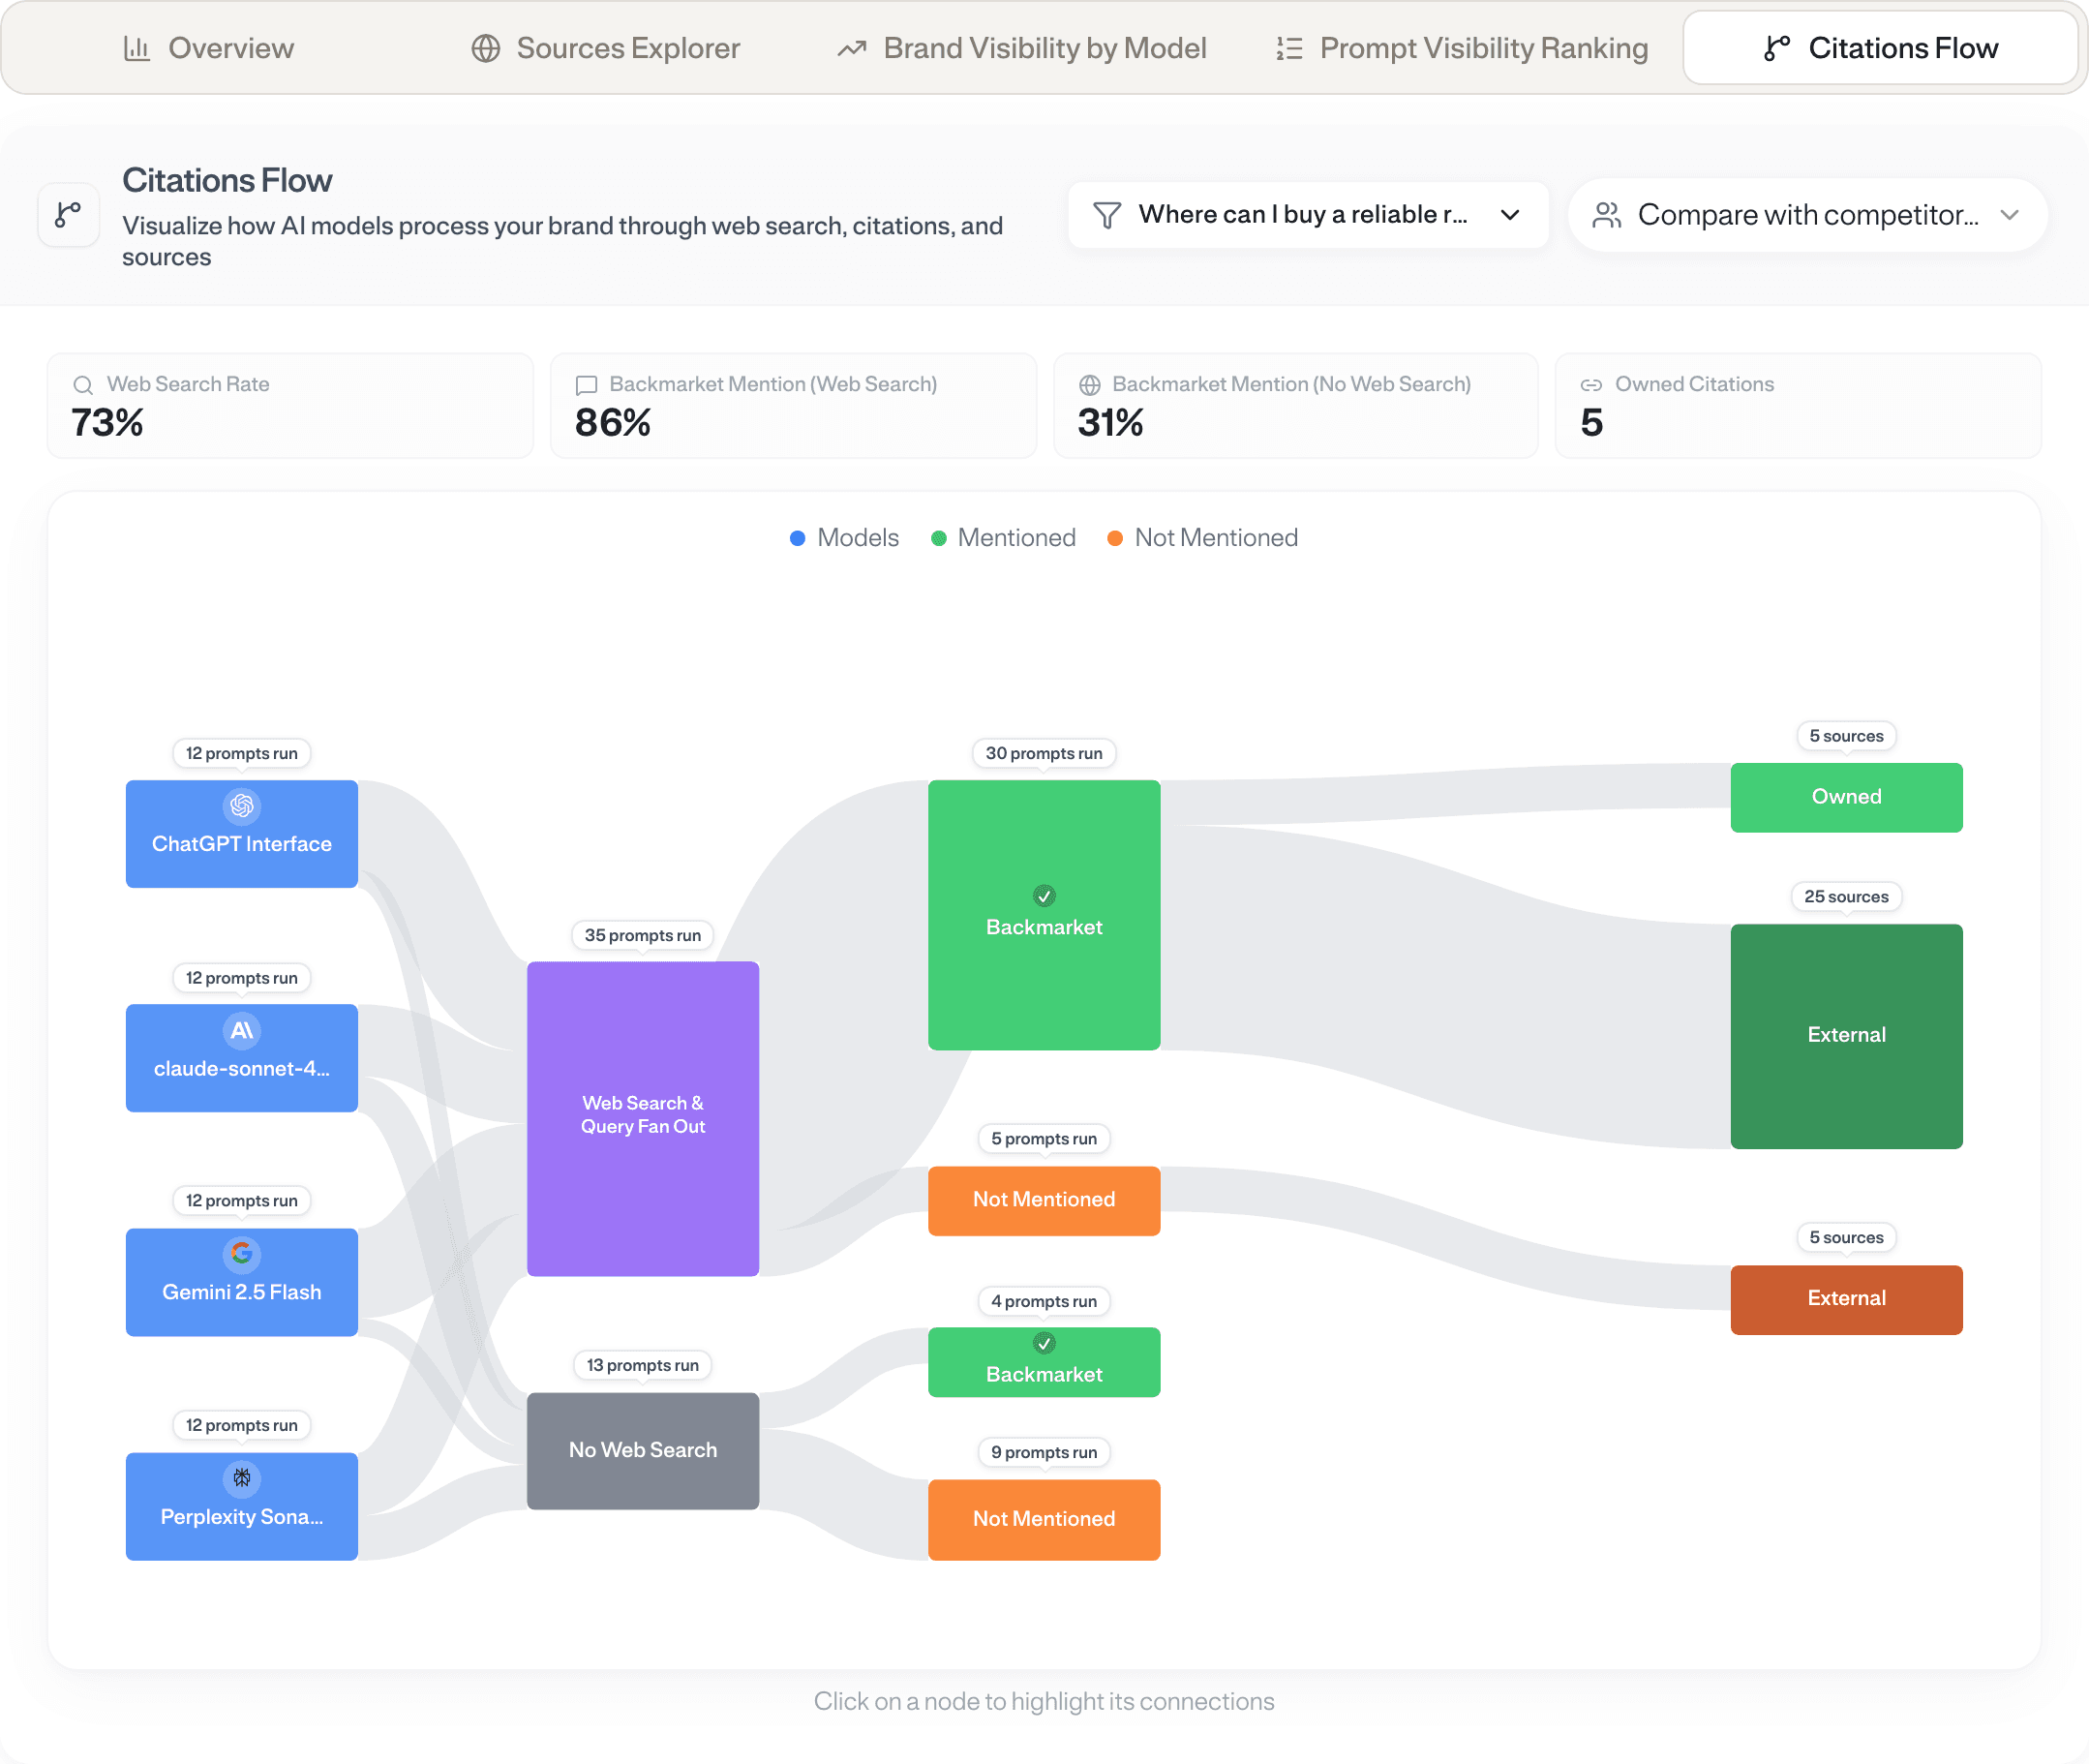The image size is (2089, 1764).
Task: Click the 12 prompts run label above ChatGPT Interface
Action: pos(242,754)
